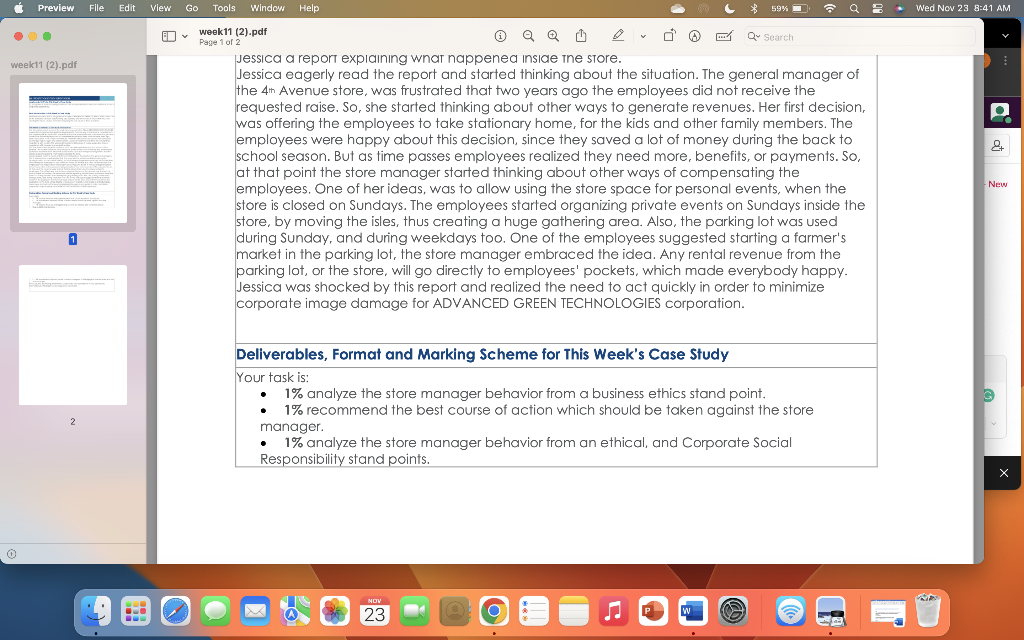Select the page 2 thumbnail in sidebar
The image size is (1024, 640).
click(x=72, y=335)
